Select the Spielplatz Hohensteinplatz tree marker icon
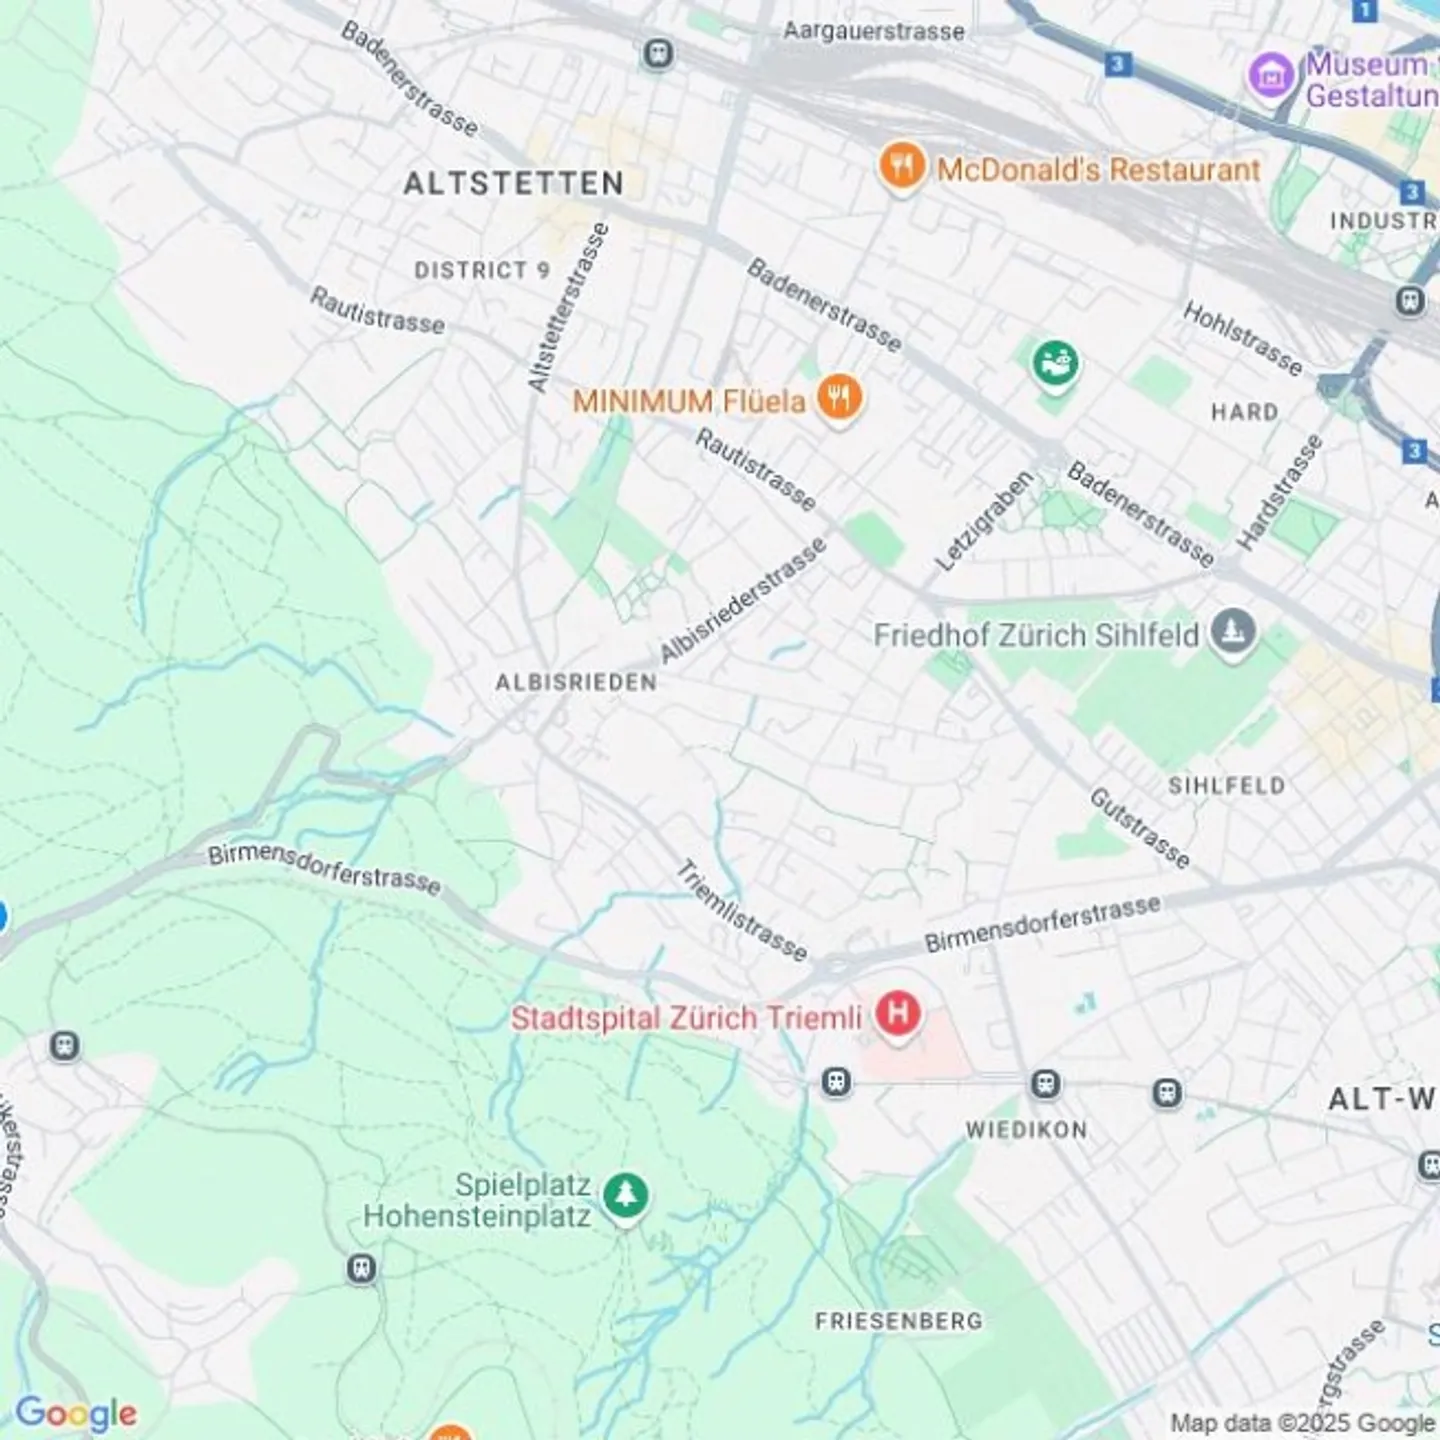Viewport: 1440px width, 1440px height. point(625,1195)
